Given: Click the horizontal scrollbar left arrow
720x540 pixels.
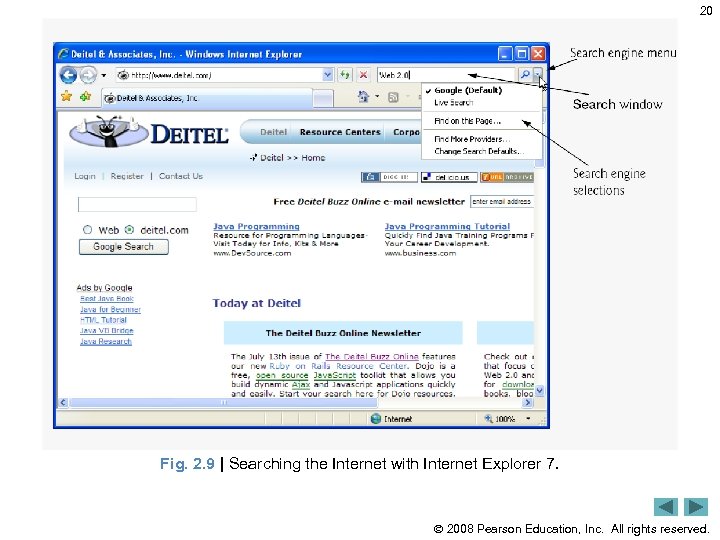Looking at the screenshot, I should coord(63,403).
